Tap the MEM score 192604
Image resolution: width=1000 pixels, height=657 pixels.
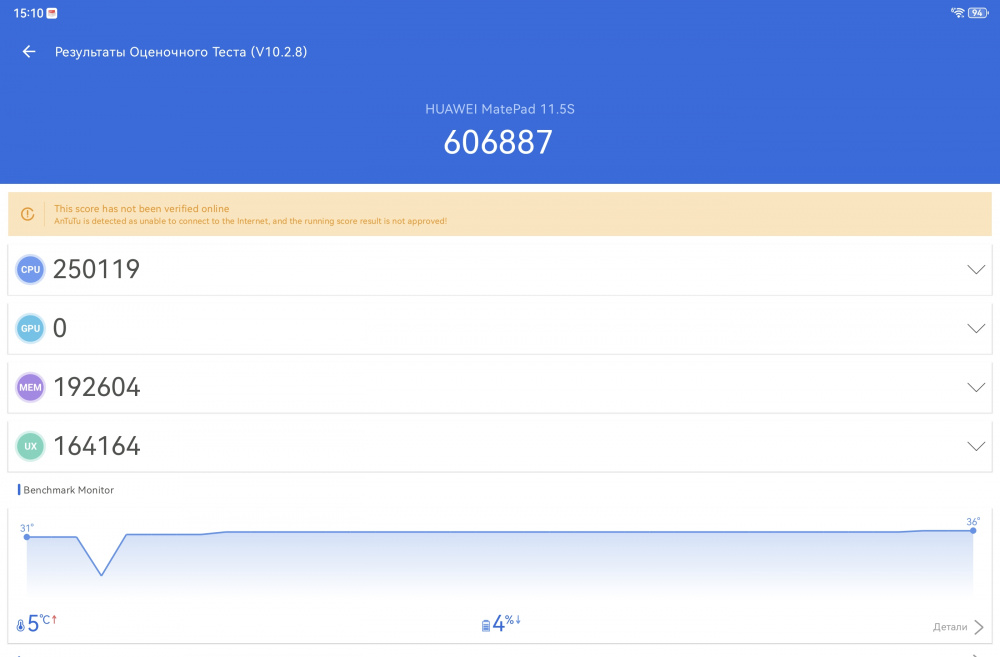click(97, 387)
